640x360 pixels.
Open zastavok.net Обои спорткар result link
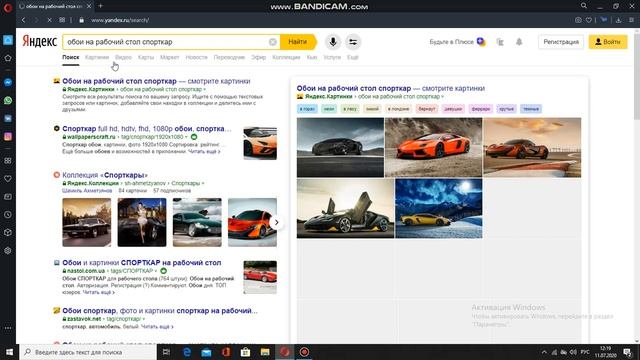pos(160,311)
